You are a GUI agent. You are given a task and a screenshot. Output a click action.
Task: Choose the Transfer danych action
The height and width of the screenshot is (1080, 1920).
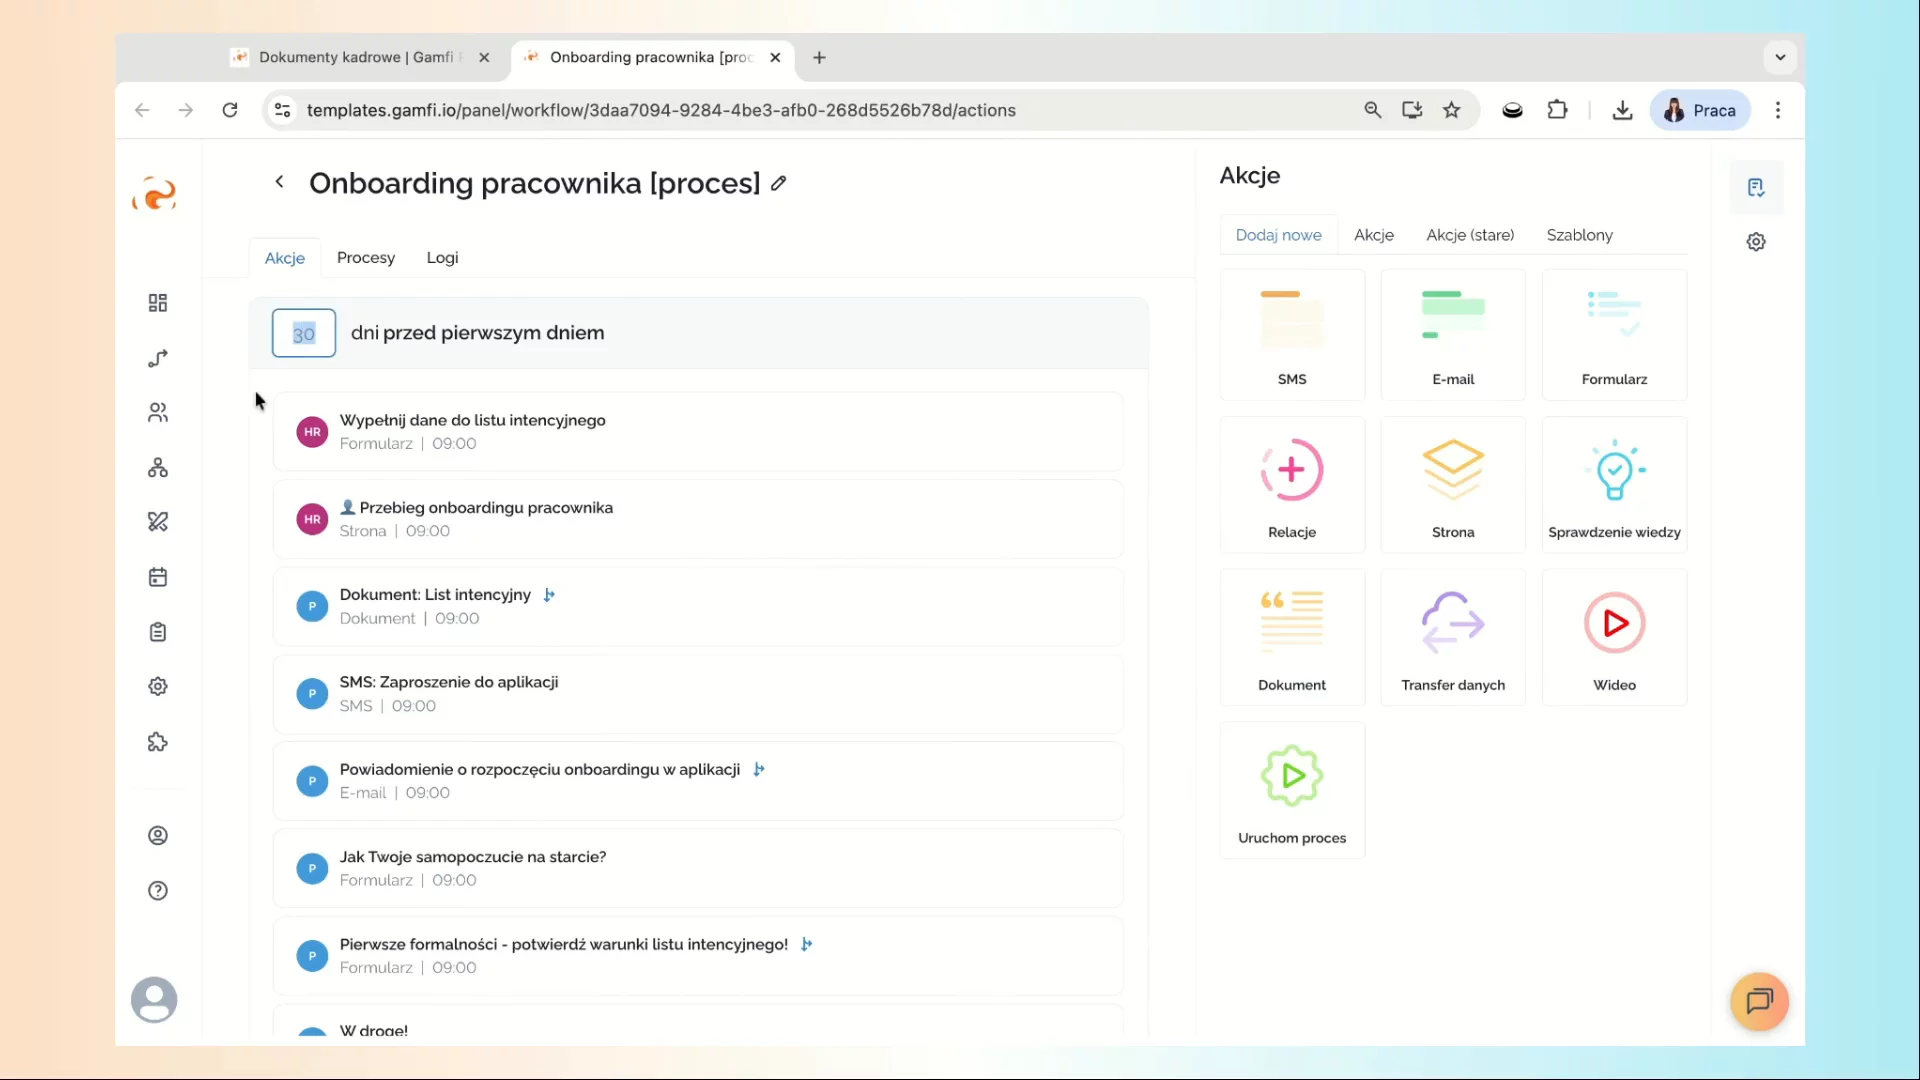pos(1452,638)
